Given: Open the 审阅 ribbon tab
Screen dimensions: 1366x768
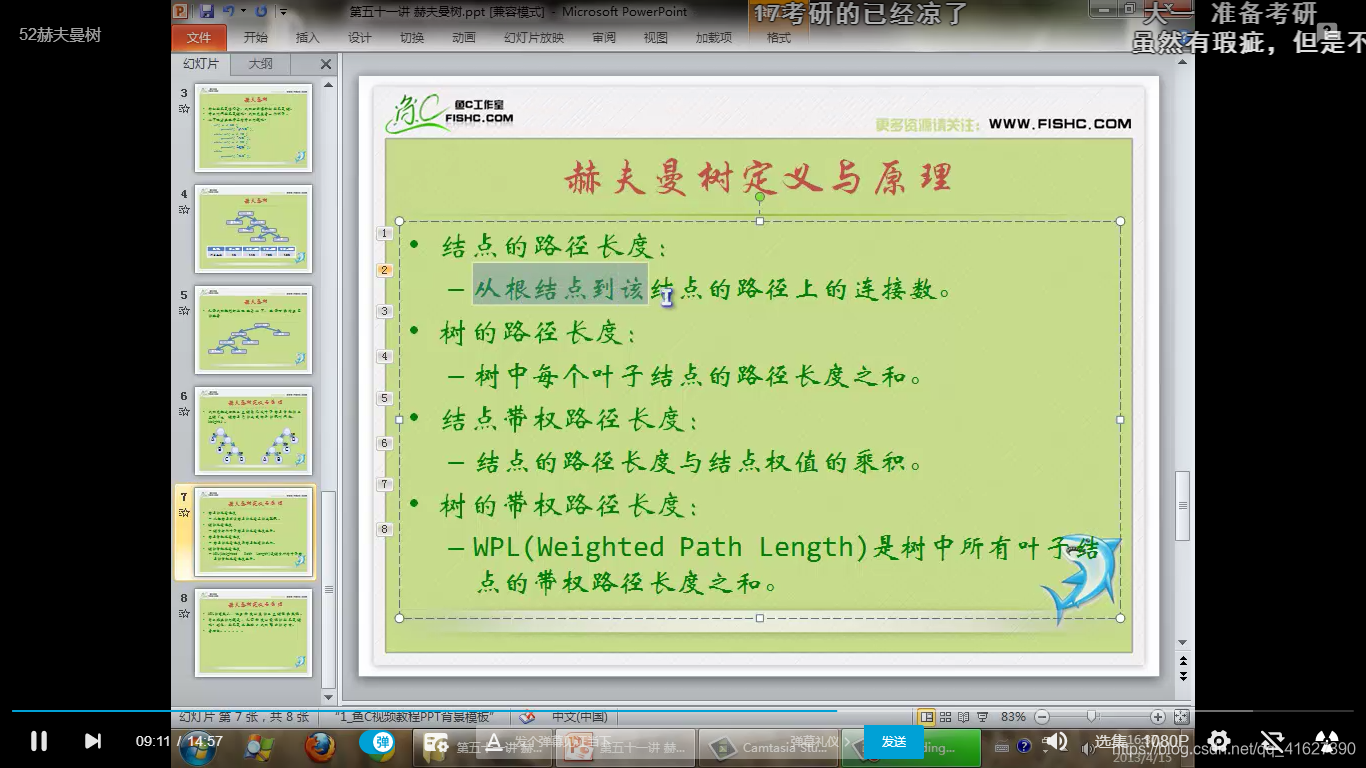Looking at the screenshot, I should click(x=604, y=37).
